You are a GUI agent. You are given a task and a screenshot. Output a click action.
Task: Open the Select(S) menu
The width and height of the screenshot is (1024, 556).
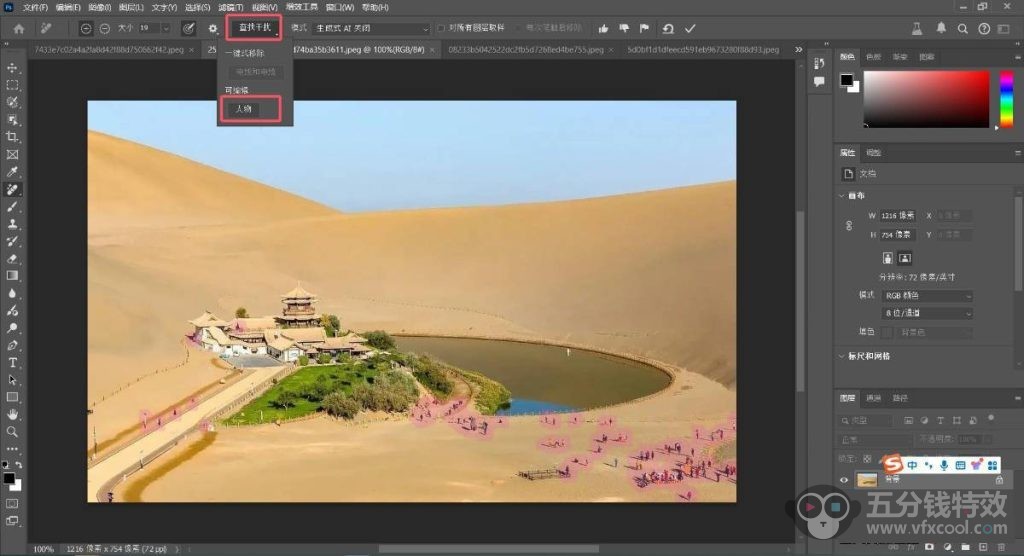pos(197,7)
